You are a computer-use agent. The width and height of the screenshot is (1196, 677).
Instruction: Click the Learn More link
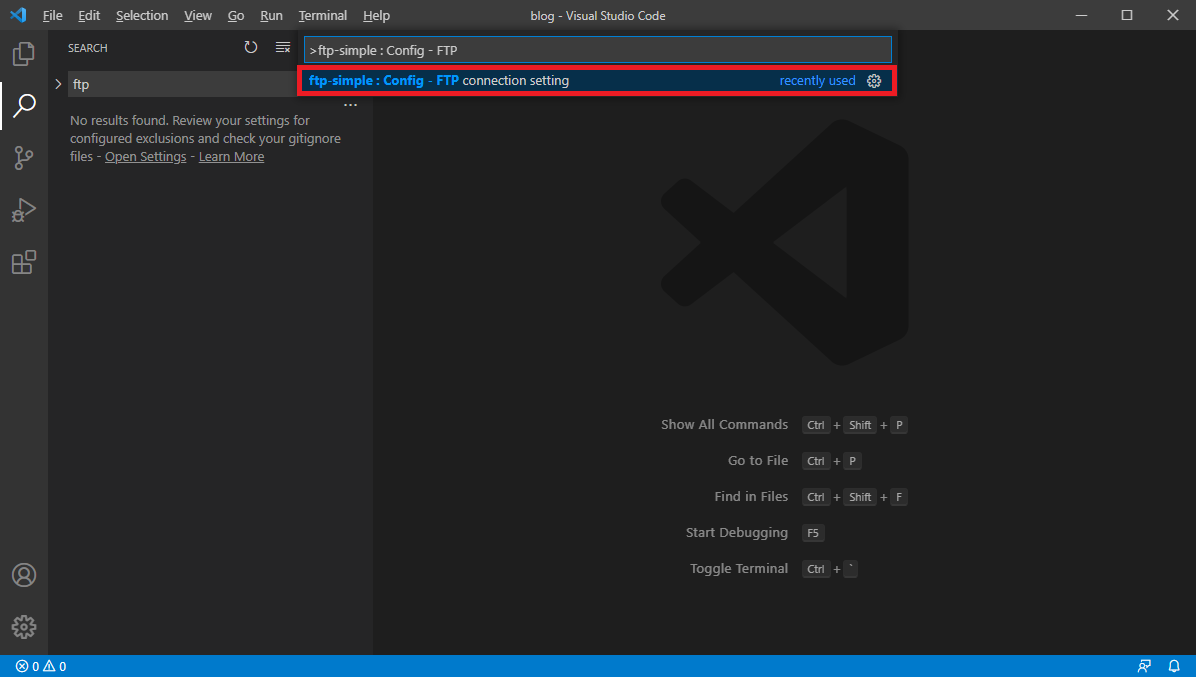pos(231,156)
